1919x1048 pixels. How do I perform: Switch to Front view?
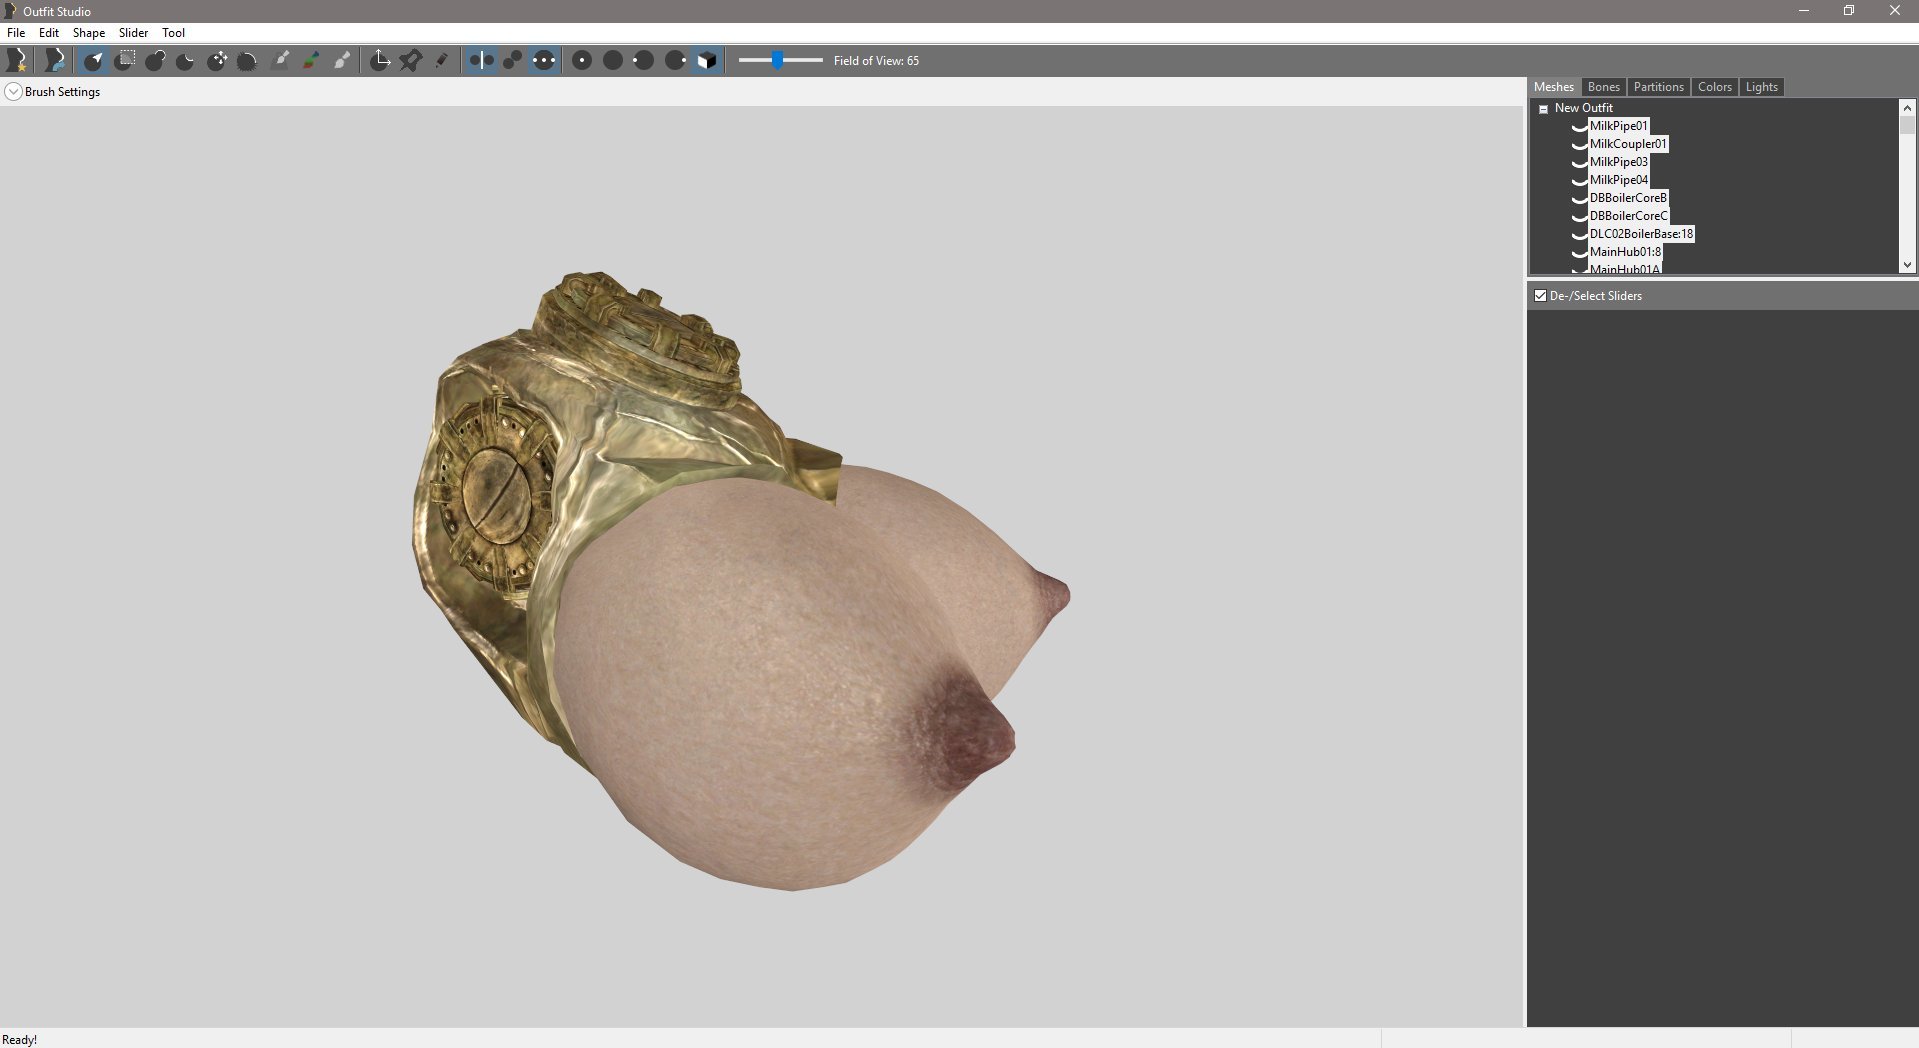pyautogui.click(x=582, y=60)
